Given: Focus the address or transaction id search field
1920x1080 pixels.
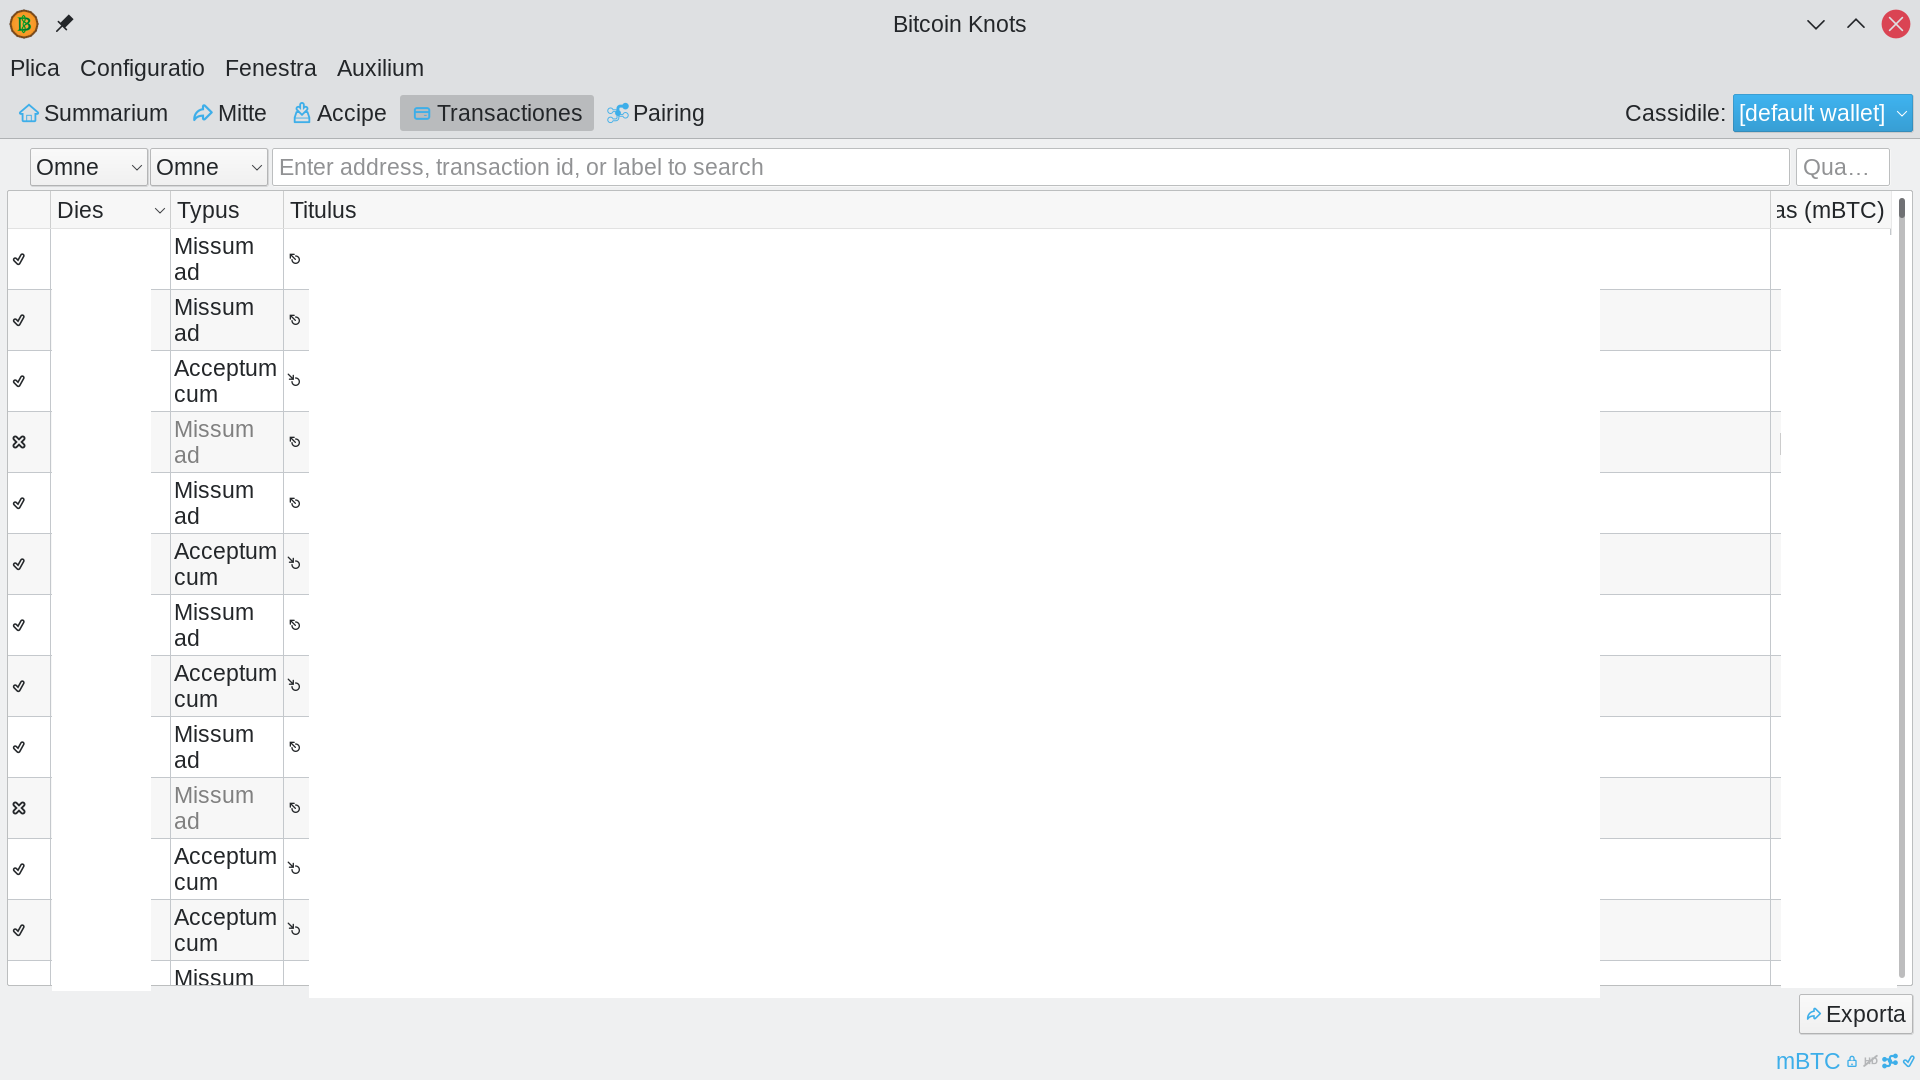Looking at the screenshot, I should (1030, 167).
